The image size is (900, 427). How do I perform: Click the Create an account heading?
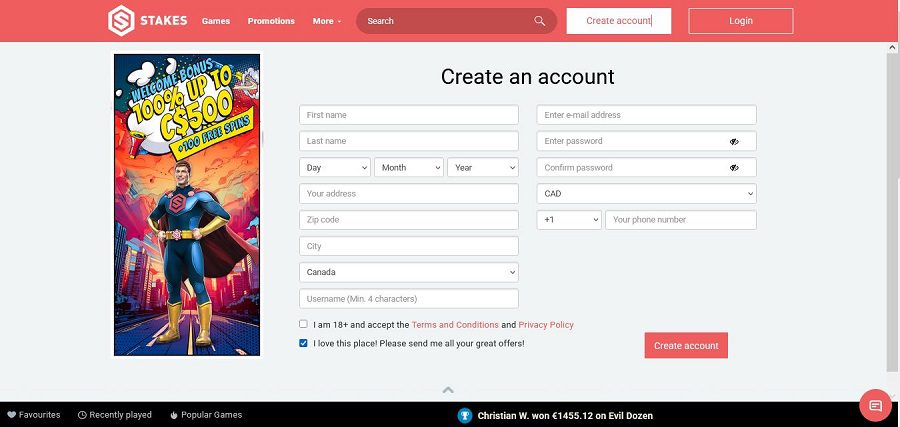tap(527, 76)
